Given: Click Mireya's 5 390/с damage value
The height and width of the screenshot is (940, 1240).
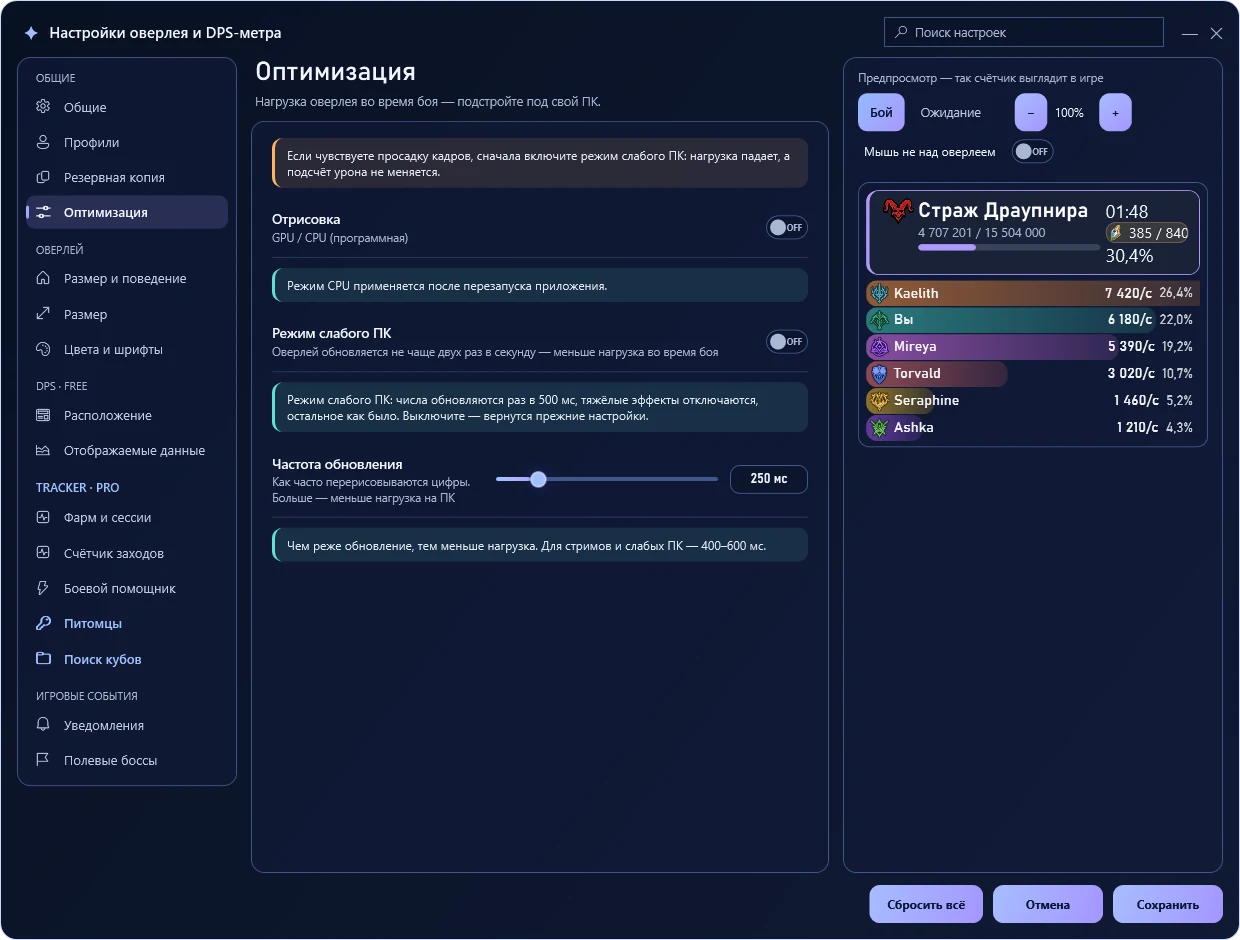Looking at the screenshot, I should point(1131,347).
